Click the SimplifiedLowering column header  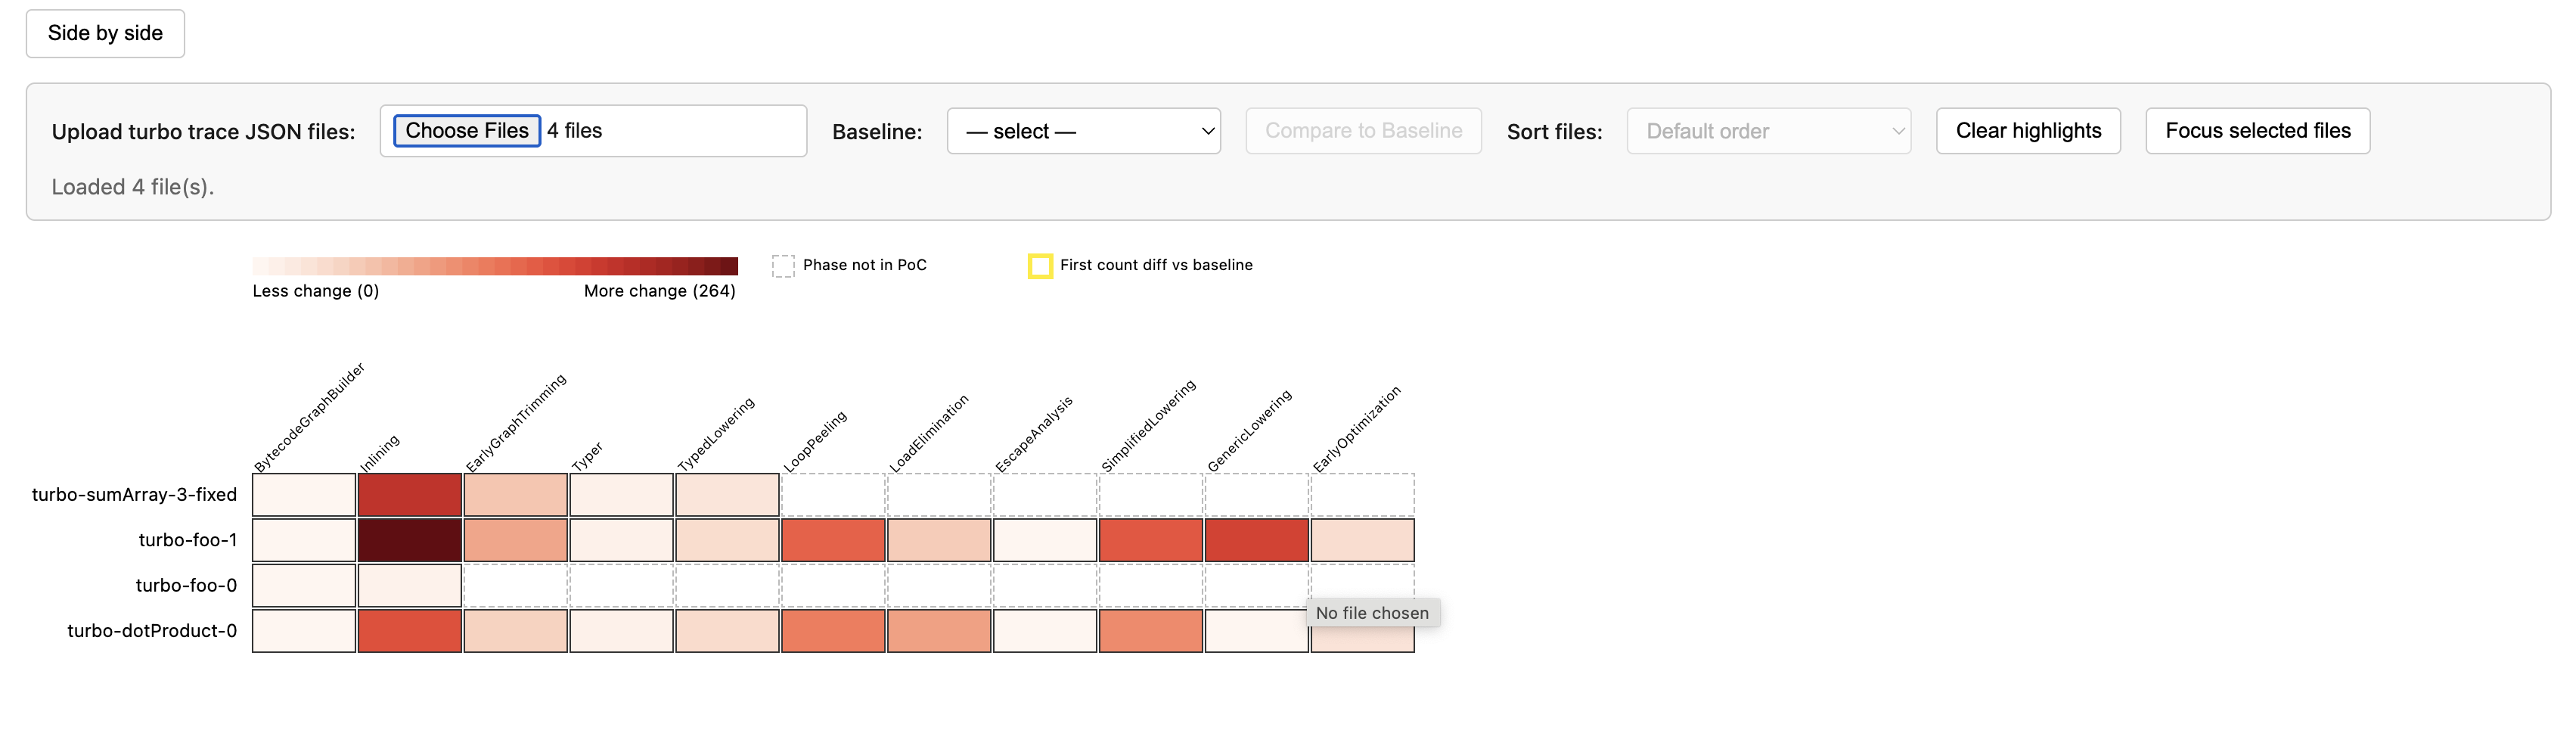pyautogui.click(x=1148, y=426)
